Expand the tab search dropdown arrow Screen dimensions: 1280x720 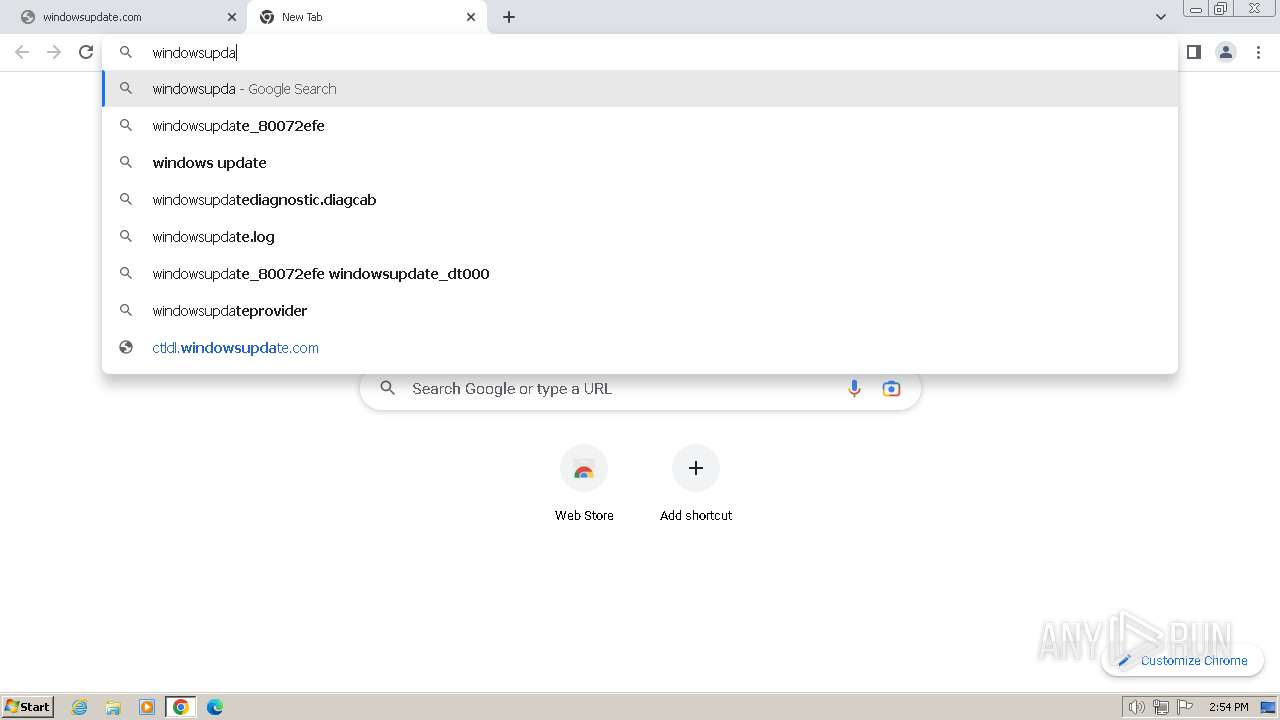(x=1160, y=17)
